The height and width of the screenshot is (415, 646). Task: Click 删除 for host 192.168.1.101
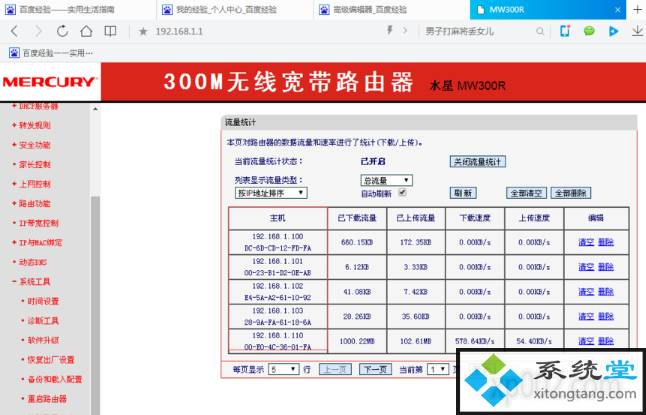pos(606,267)
